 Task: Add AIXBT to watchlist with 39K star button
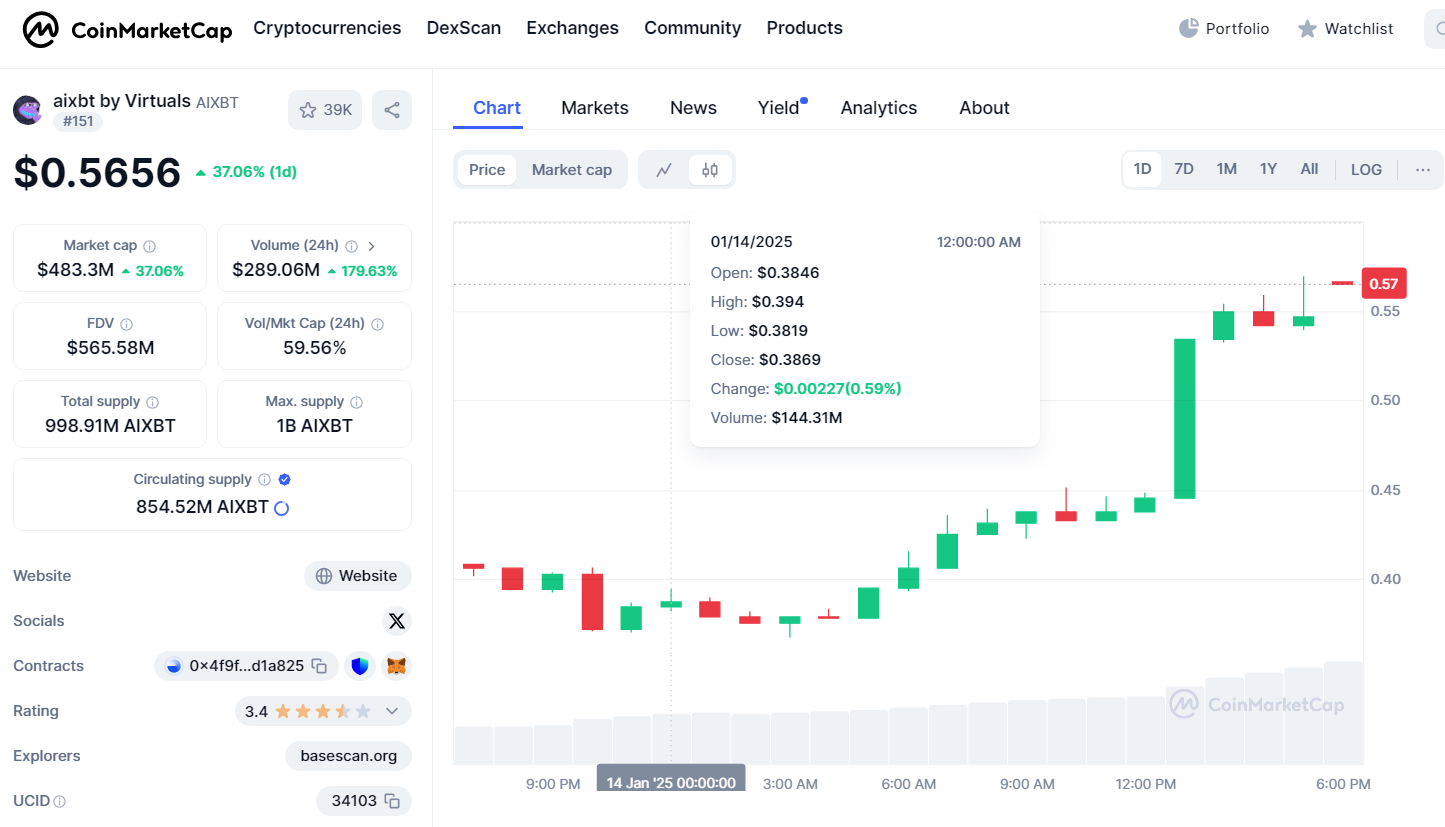pyautogui.click(x=325, y=110)
